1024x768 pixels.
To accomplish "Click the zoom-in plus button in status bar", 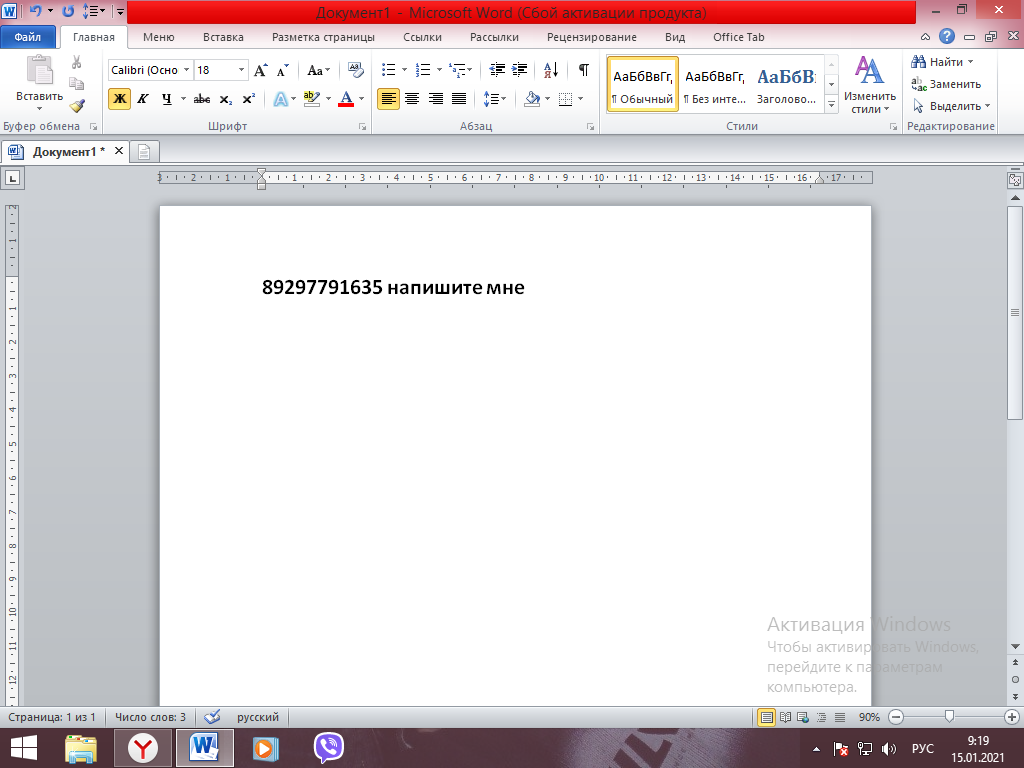I will tap(1011, 717).
